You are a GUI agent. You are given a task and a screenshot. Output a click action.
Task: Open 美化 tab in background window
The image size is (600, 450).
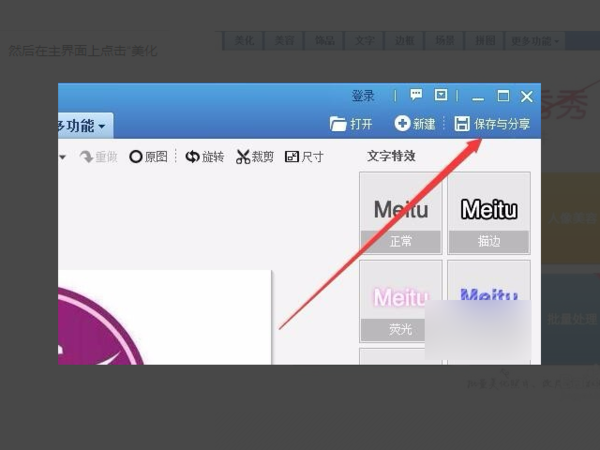point(244,41)
